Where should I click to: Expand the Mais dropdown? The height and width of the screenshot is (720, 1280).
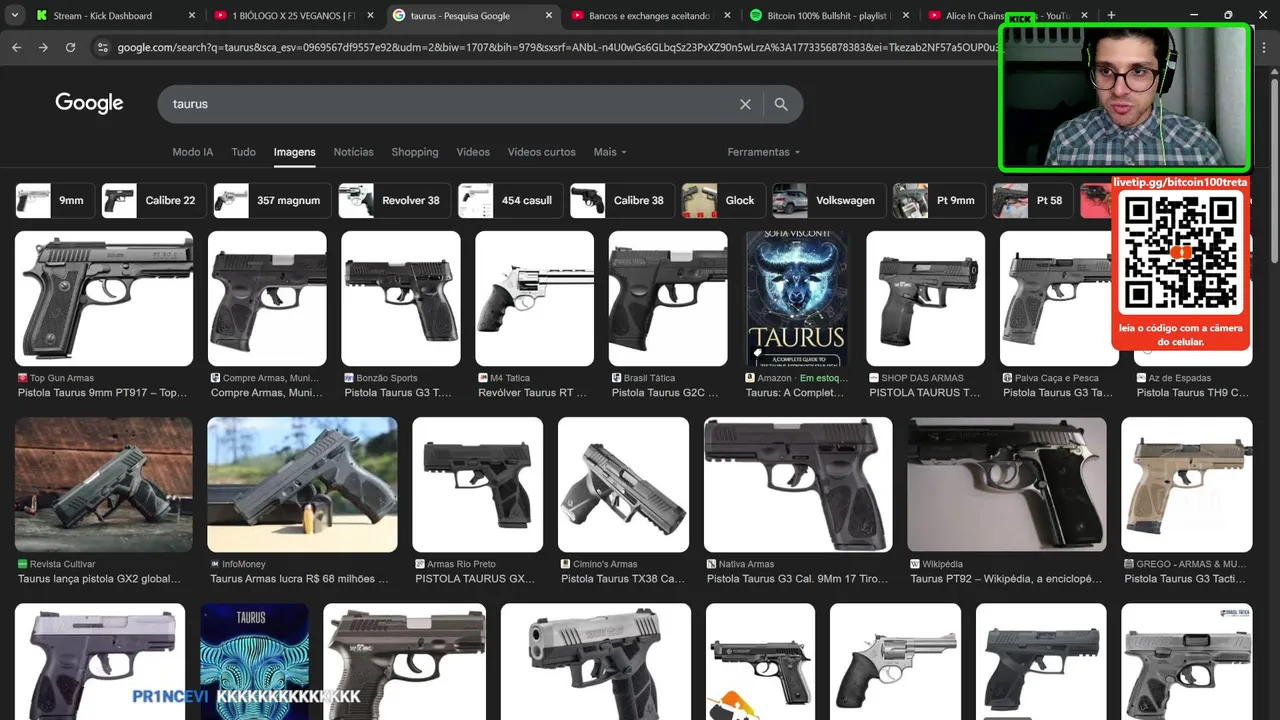coord(609,152)
